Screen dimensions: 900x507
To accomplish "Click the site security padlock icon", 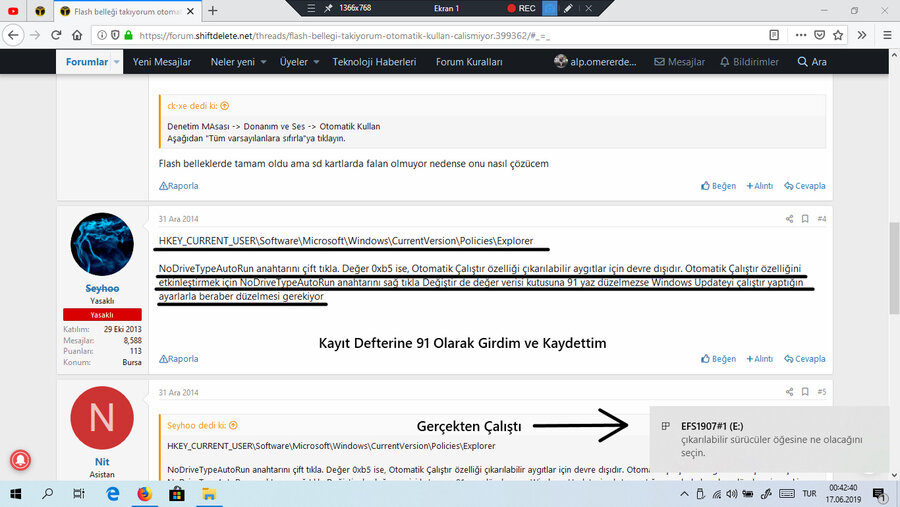I will [x=129, y=35].
